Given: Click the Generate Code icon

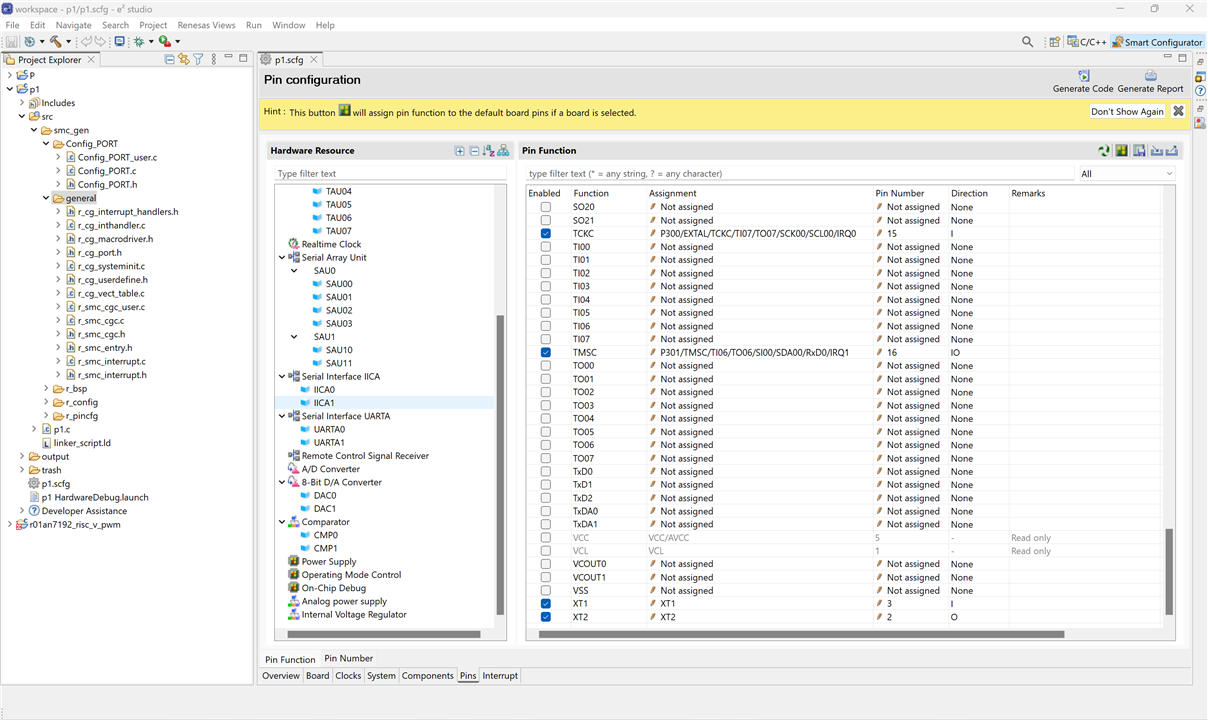Looking at the screenshot, I should point(1083,76).
